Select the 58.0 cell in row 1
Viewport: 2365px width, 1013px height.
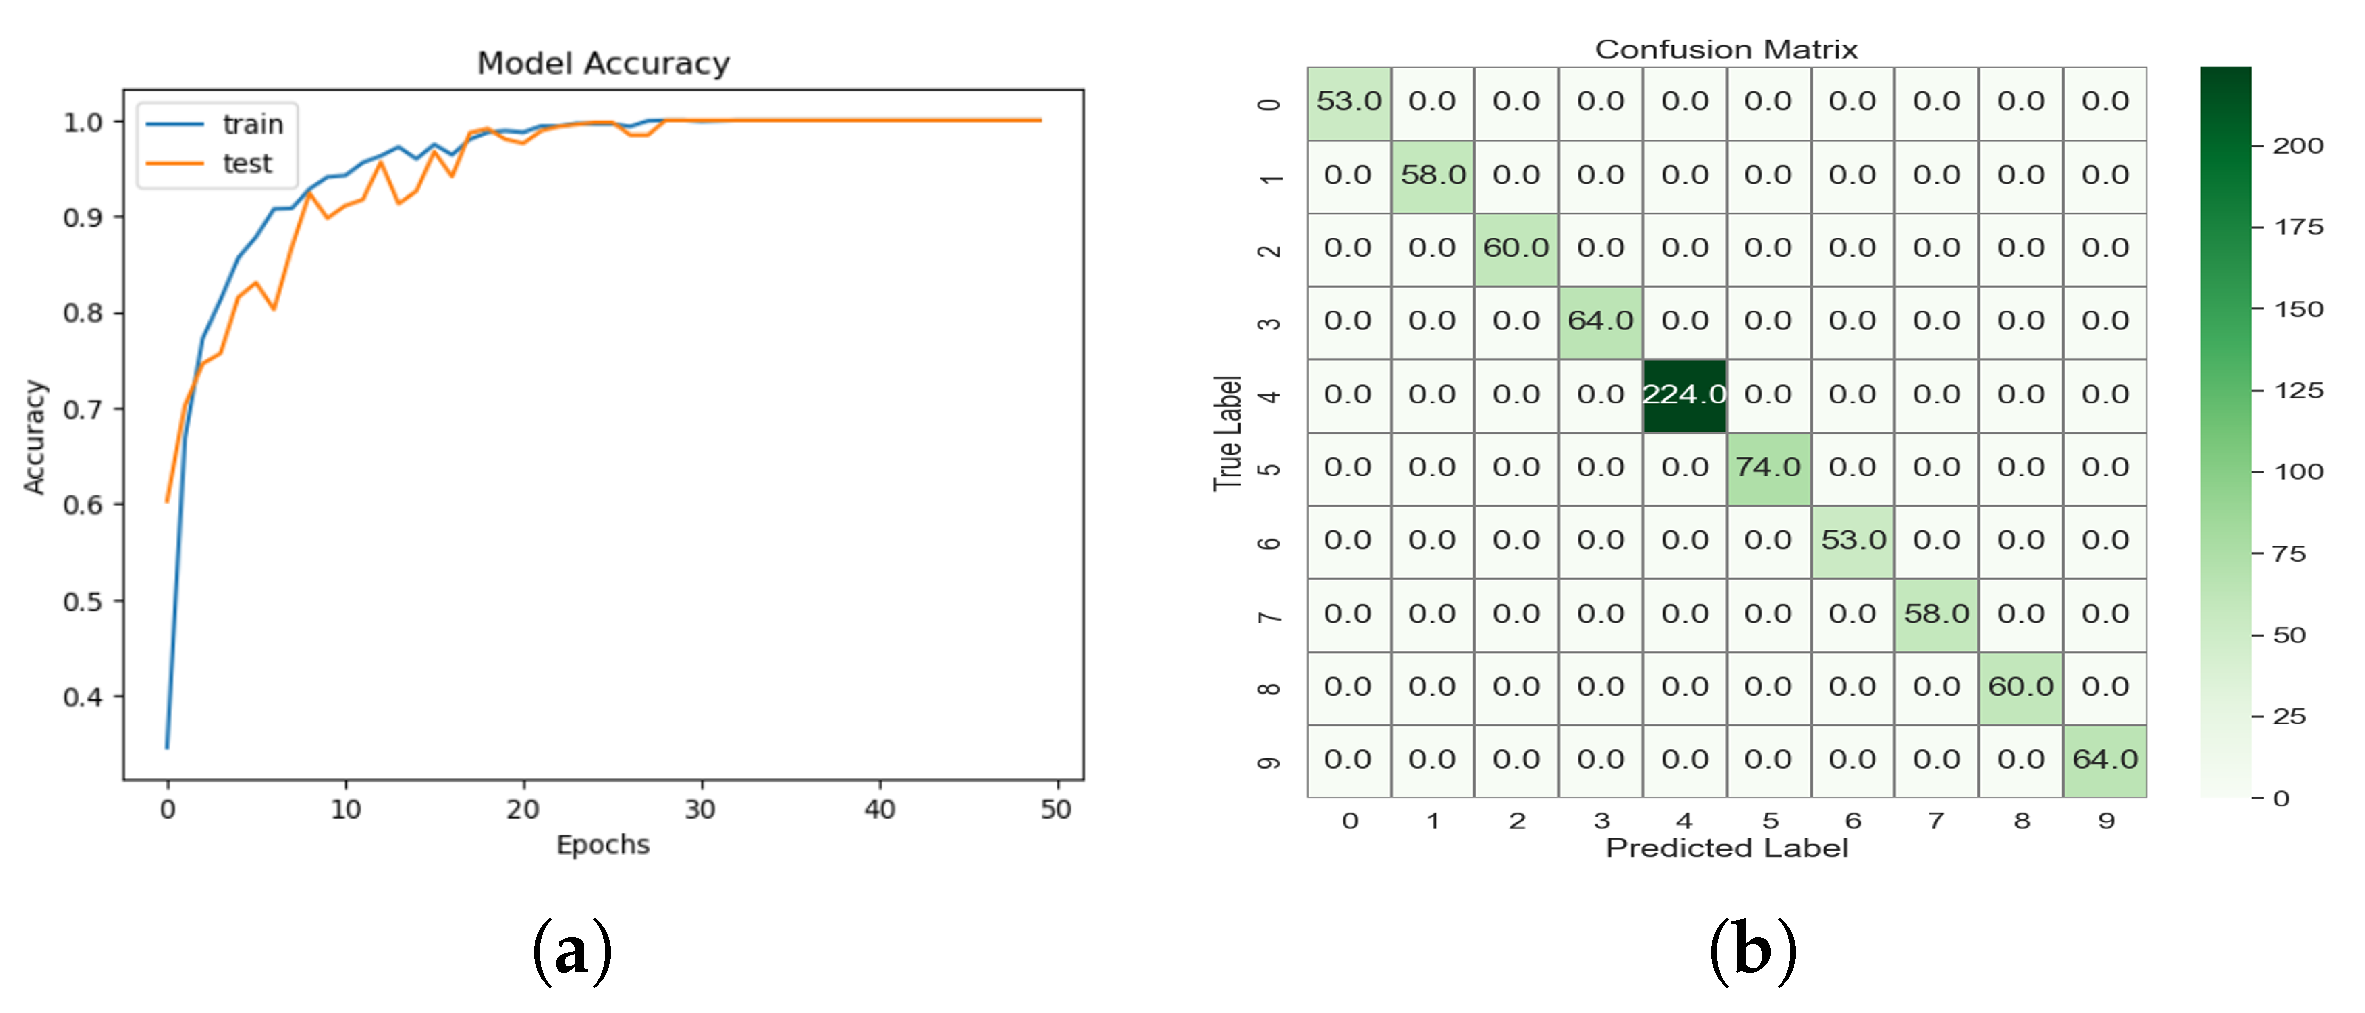pos(1432,175)
